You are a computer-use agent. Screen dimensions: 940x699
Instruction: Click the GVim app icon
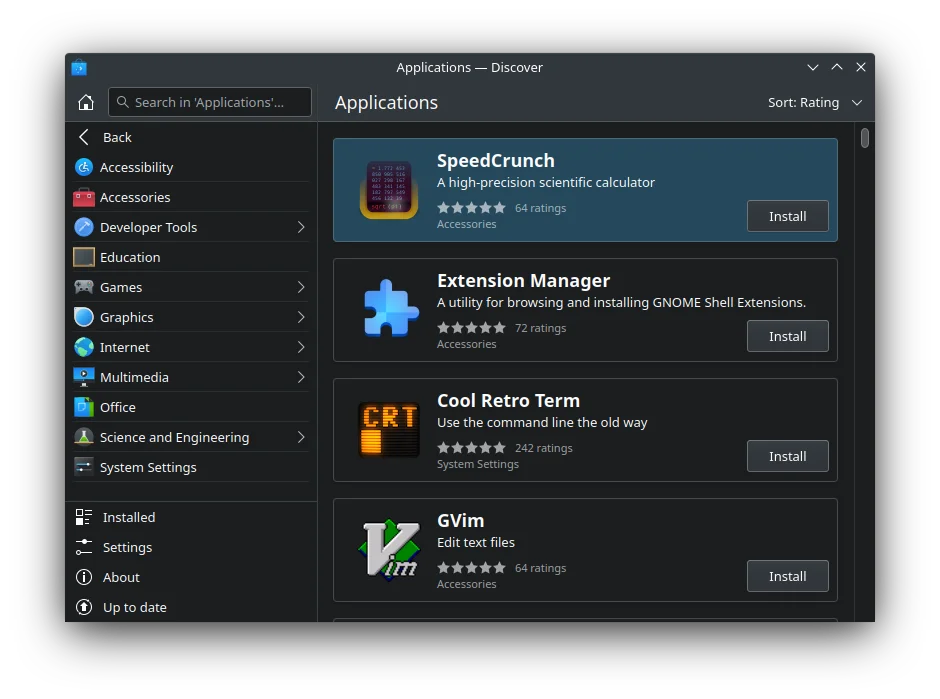pyautogui.click(x=388, y=550)
